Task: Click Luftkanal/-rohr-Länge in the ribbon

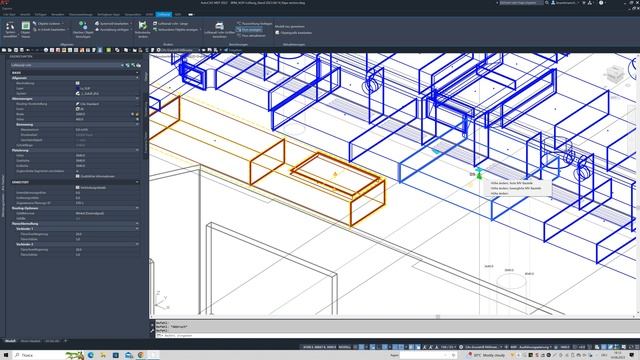Action: (171, 24)
